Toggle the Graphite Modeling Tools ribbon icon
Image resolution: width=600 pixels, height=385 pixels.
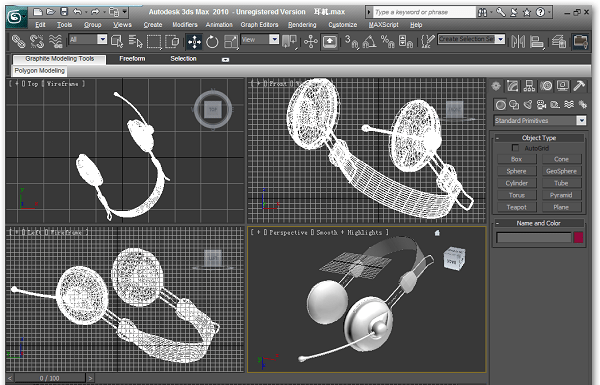[x=580, y=41]
